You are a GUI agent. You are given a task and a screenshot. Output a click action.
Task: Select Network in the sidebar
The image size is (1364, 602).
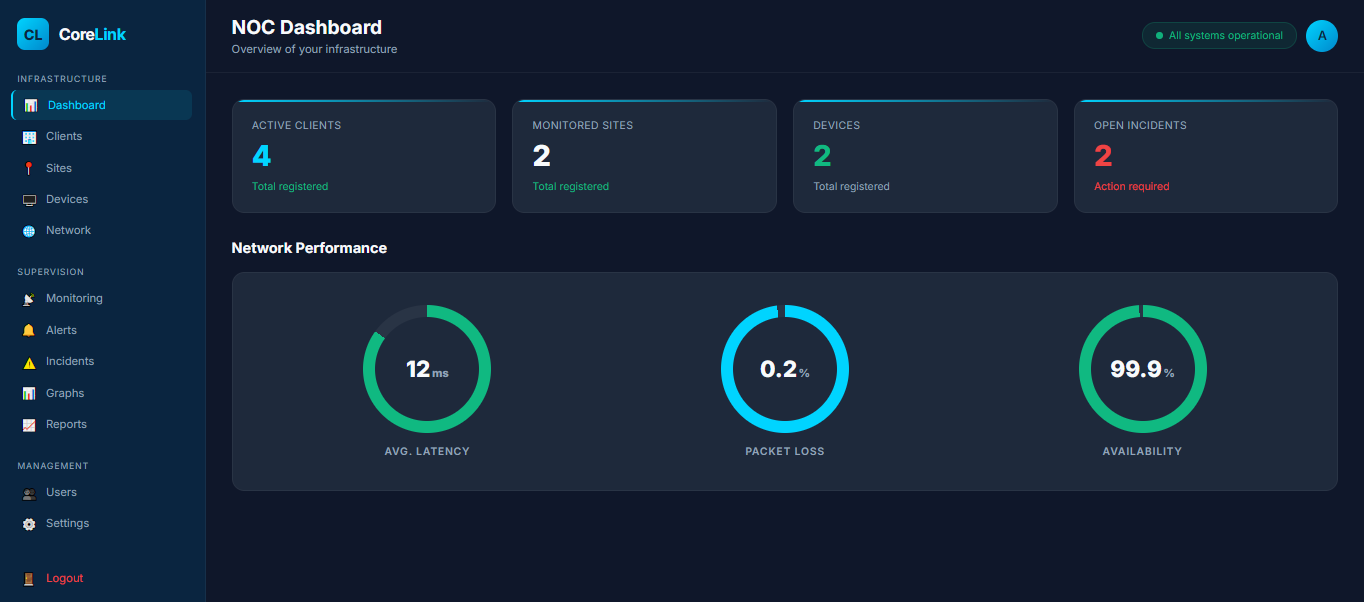[x=102, y=230]
